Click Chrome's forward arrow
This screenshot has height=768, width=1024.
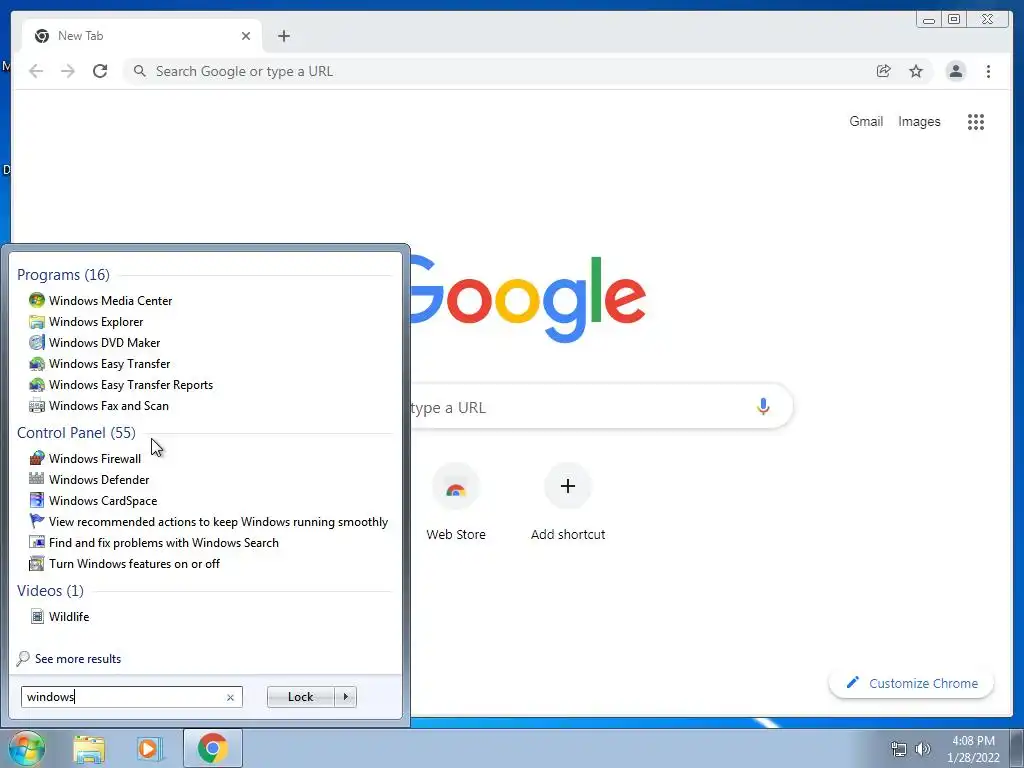68,71
